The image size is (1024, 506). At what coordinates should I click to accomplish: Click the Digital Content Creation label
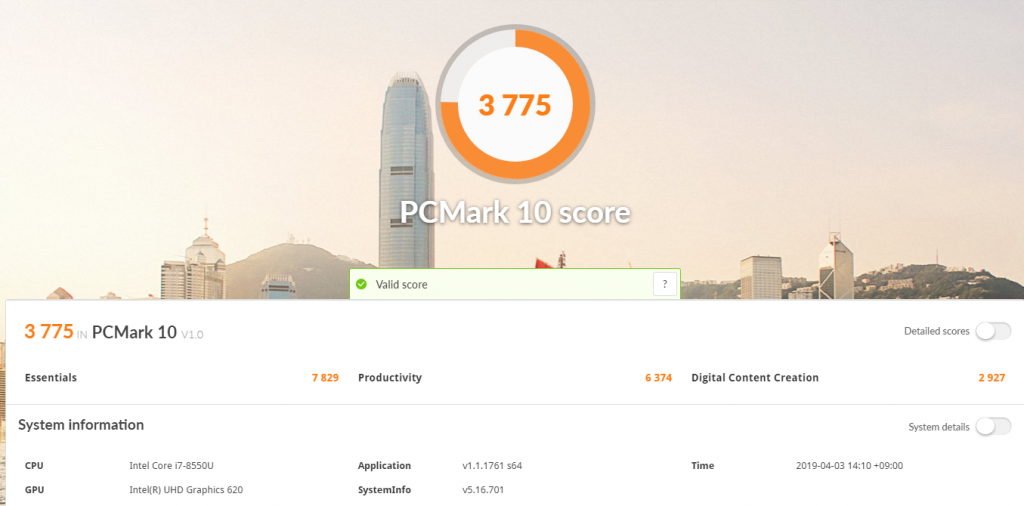(755, 377)
